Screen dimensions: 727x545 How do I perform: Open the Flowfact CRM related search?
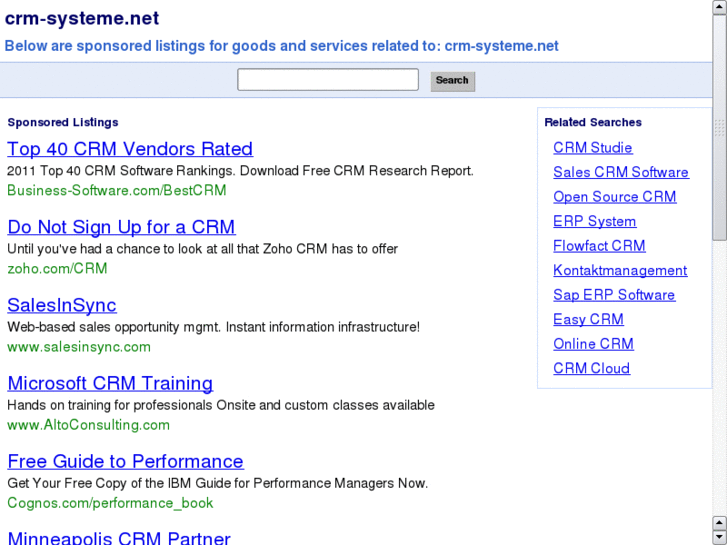599,246
